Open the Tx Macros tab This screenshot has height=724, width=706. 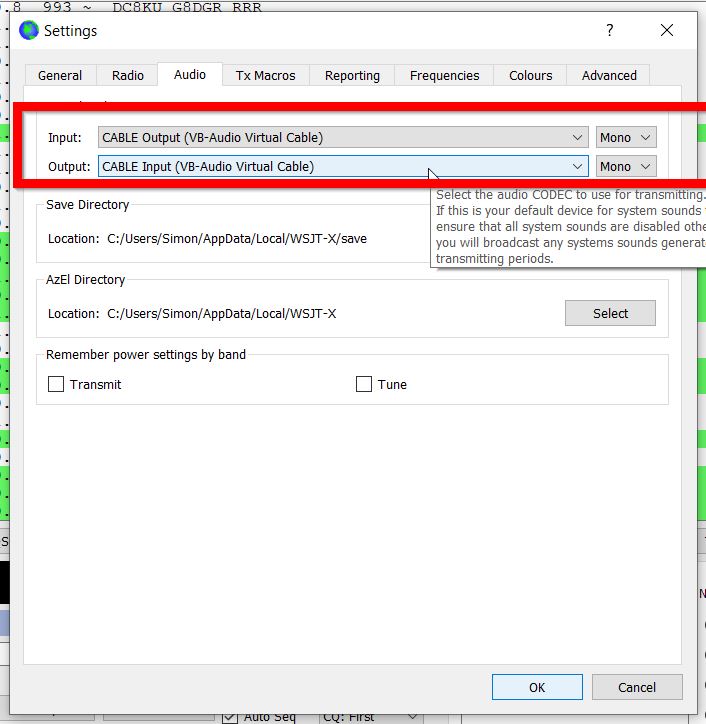click(266, 75)
